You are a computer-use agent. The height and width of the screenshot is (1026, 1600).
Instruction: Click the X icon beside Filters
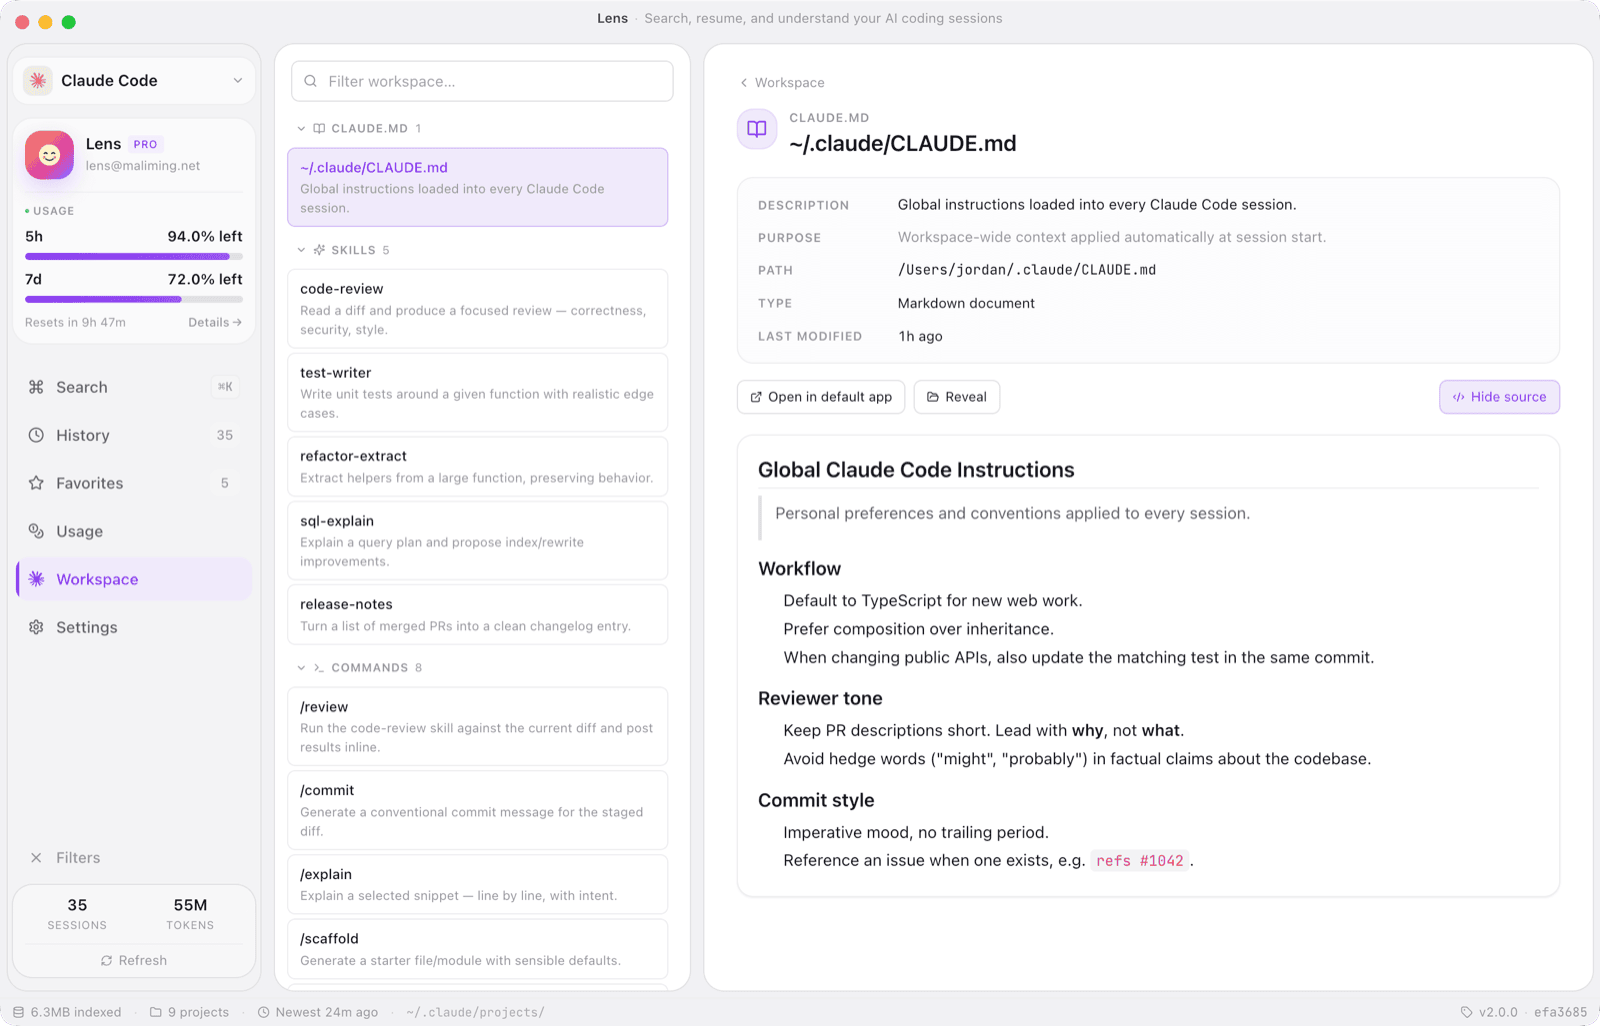36,858
